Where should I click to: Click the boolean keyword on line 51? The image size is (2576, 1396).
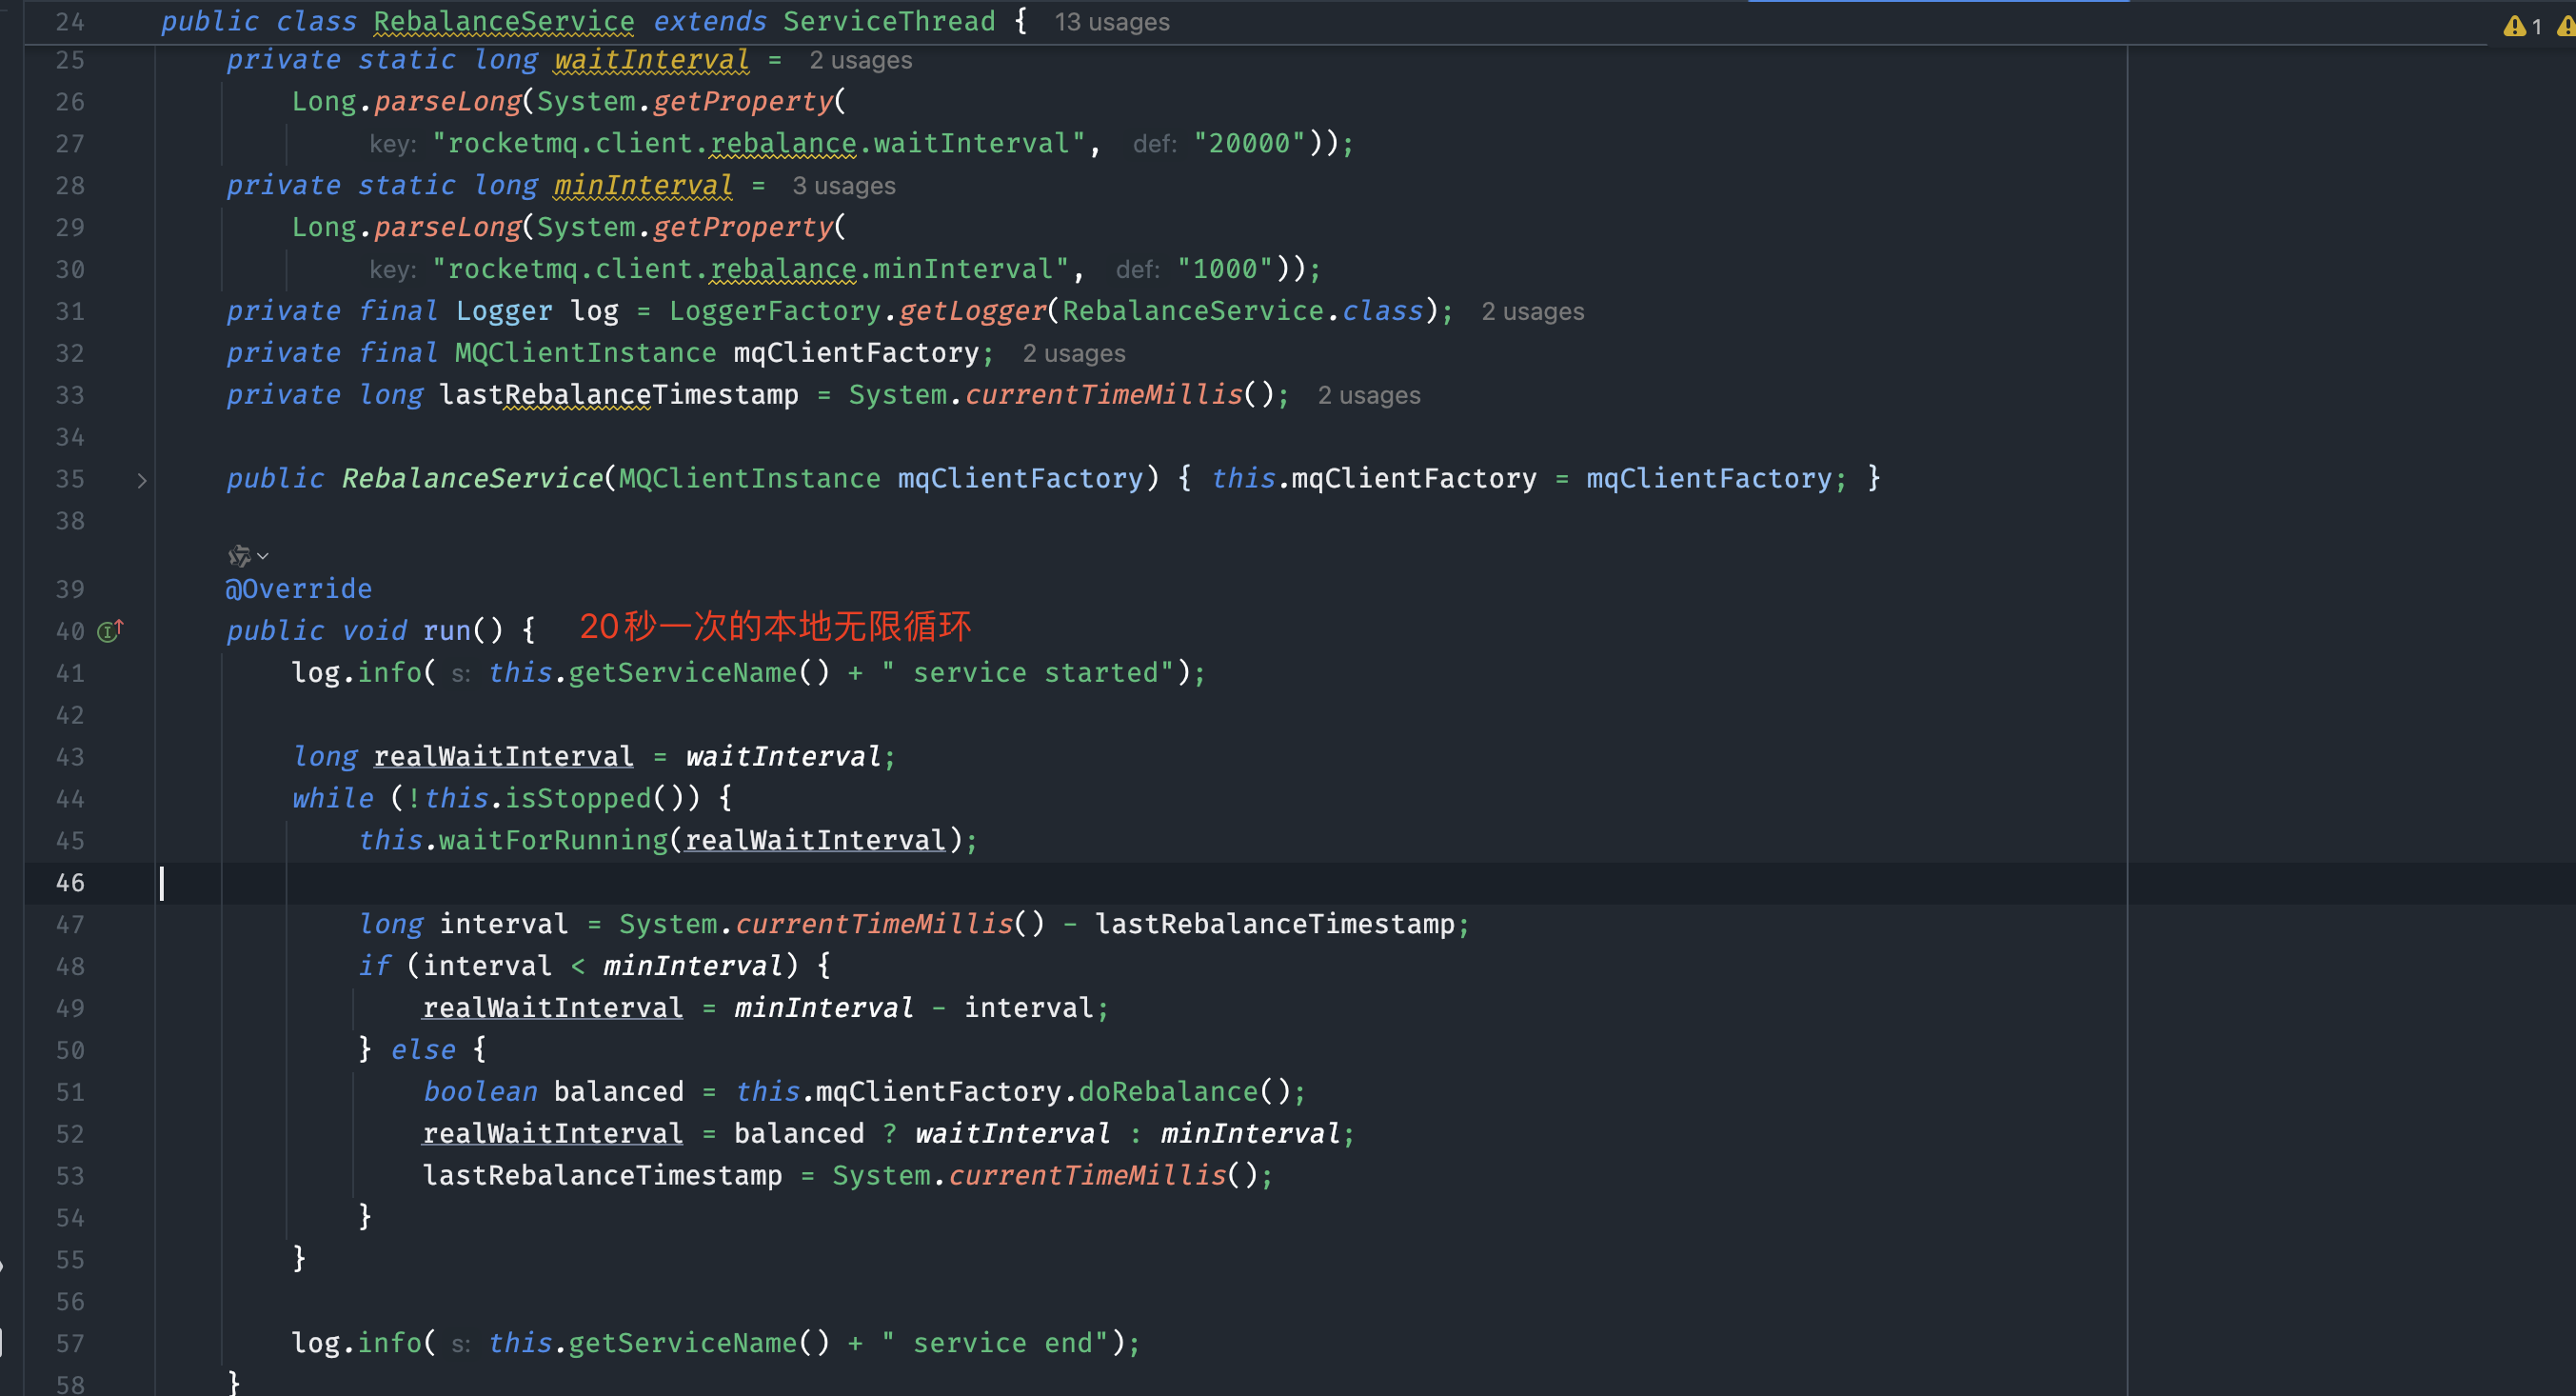(481, 1092)
